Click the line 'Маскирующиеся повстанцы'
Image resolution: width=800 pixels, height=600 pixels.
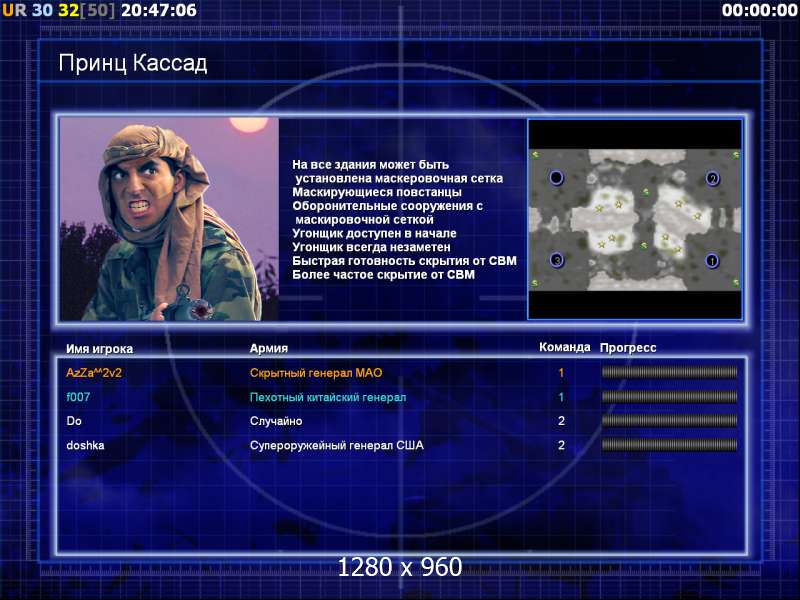377,192
